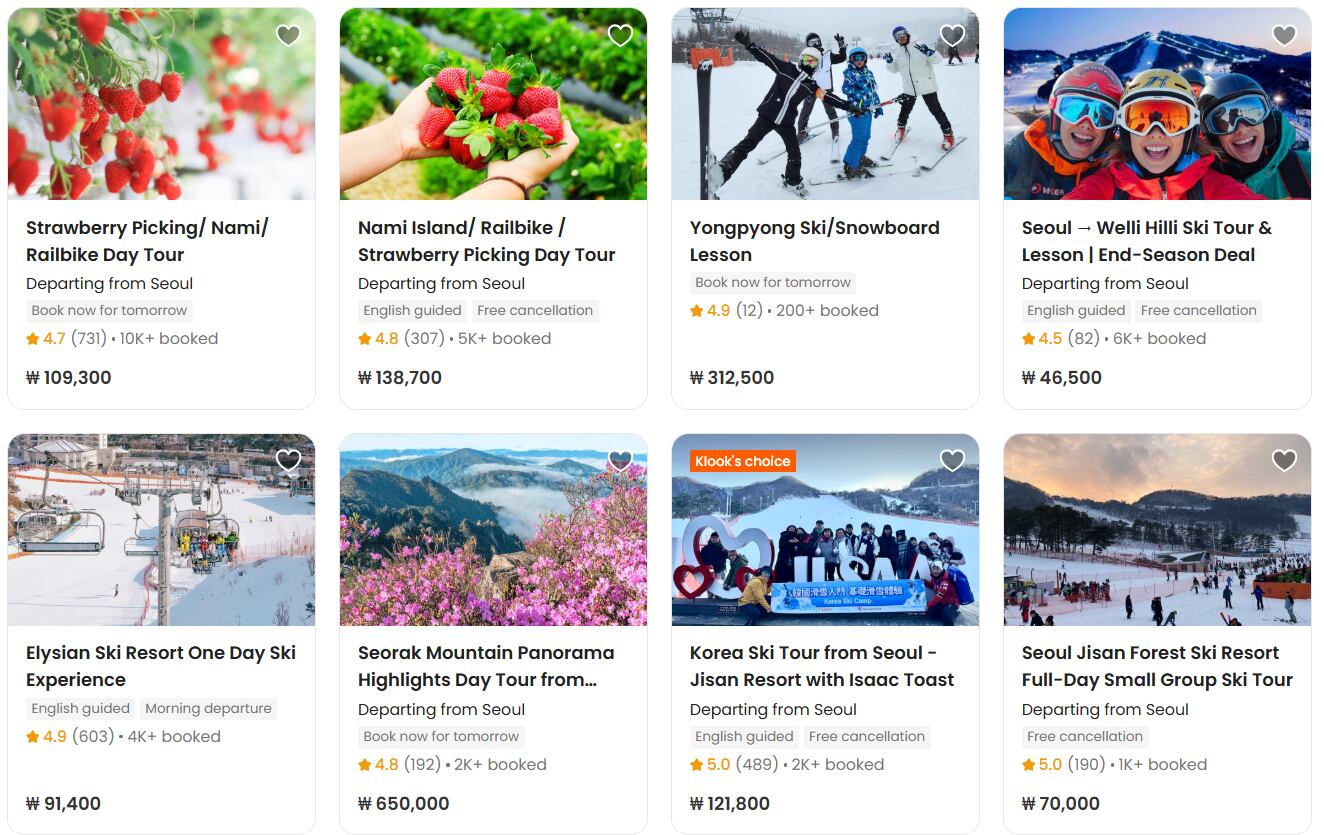This screenshot has width=1324, height=835.
Task: Favorite the Strawberry Picking/ Nami/ Railbike tour
Action: pyautogui.click(x=288, y=36)
